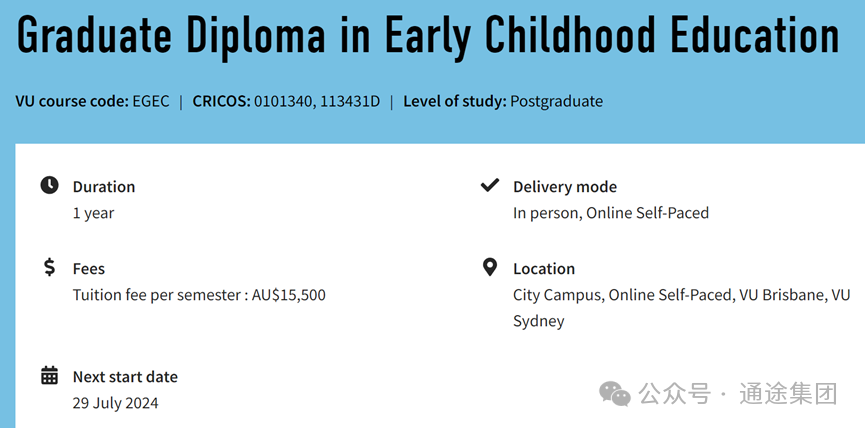Screen dimensions: 865x428
Task: Click the VU course code EGEC text
Action: (x=93, y=101)
